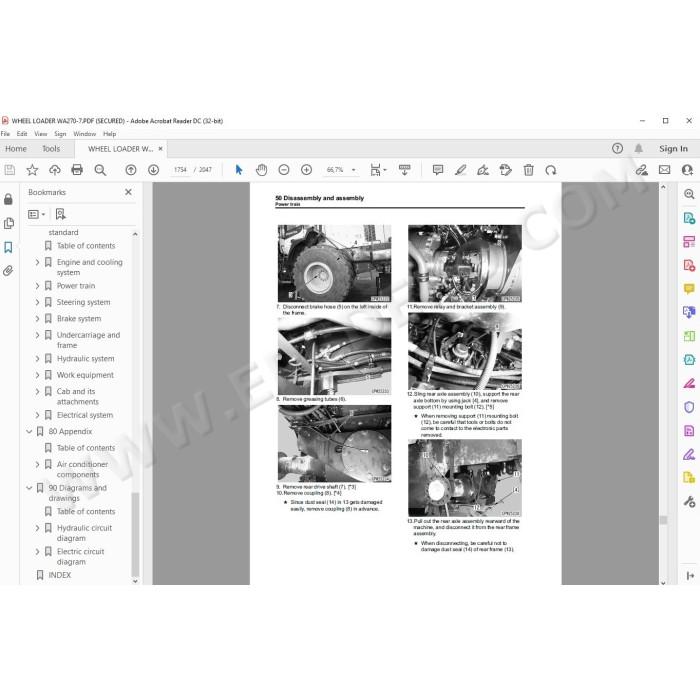Open the Edit menu
This screenshot has height=700, width=700.
point(22,133)
